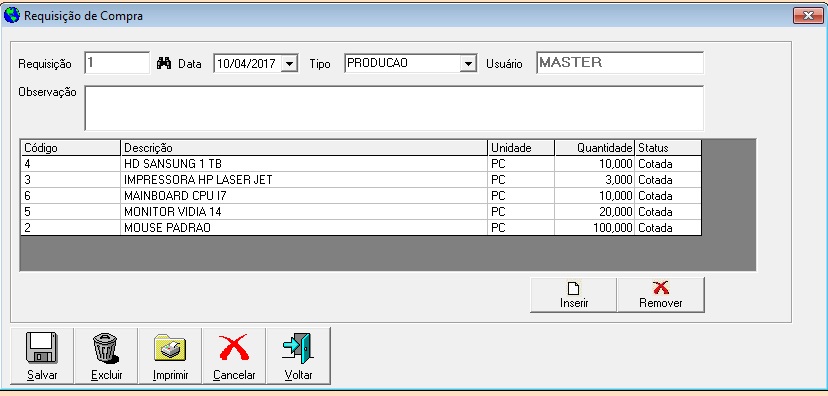Click code cell 3 of IMPRESSORA row
This screenshot has width=828, height=396.
click(x=71, y=180)
